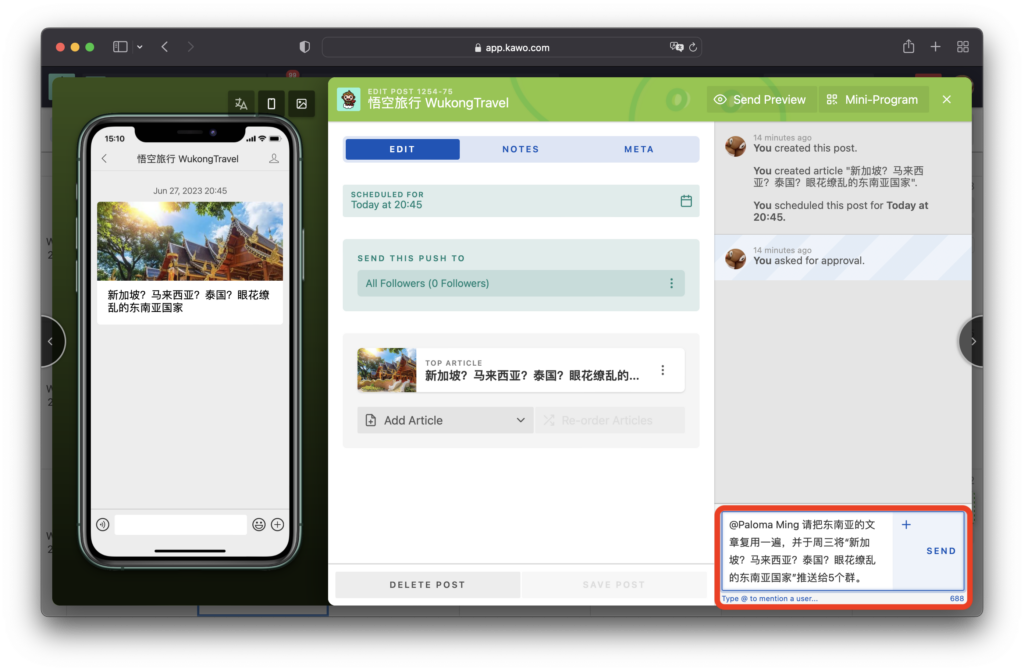The width and height of the screenshot is (1024, 671).
Task: Toggle the Safari sidebar button
Action: (x=120, y=47)
